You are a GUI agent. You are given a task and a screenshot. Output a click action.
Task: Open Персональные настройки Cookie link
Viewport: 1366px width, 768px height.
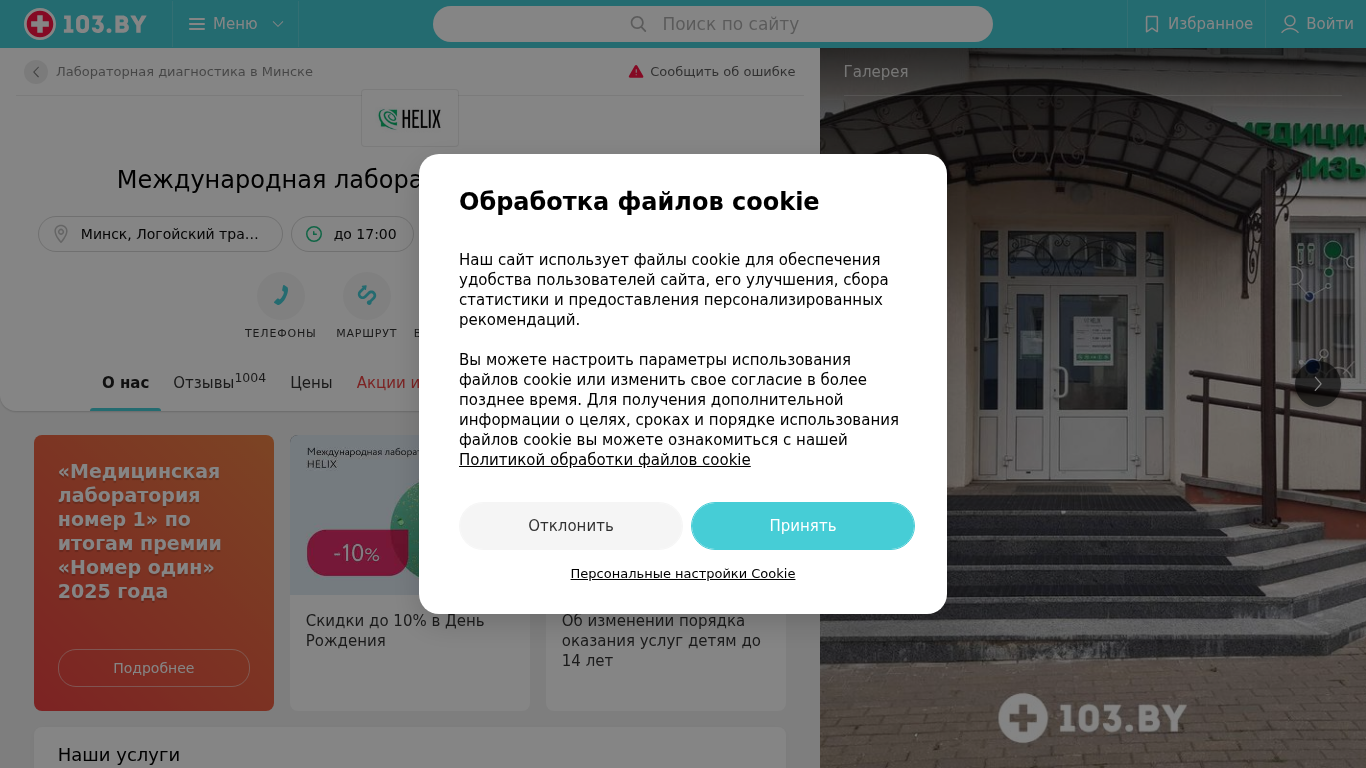pyautogui.click(x=683, y=574)
